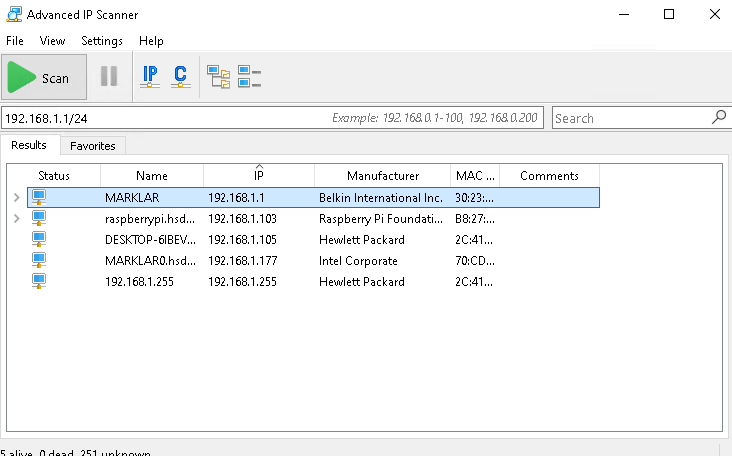732x456 pixels.
Task: Click the IP toolbar icon
Action: (150, 77)
